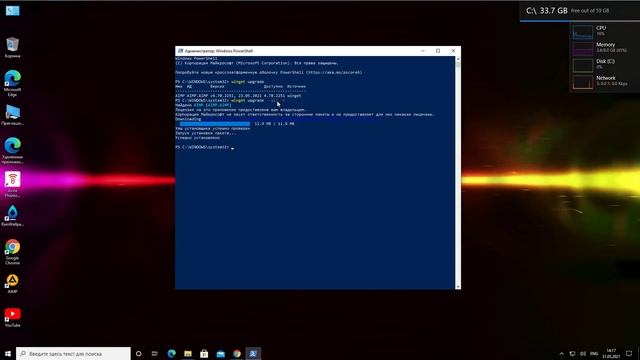Open Task View on the taskbar
This screenshot has height=360, width=640.
pos(155,353)
